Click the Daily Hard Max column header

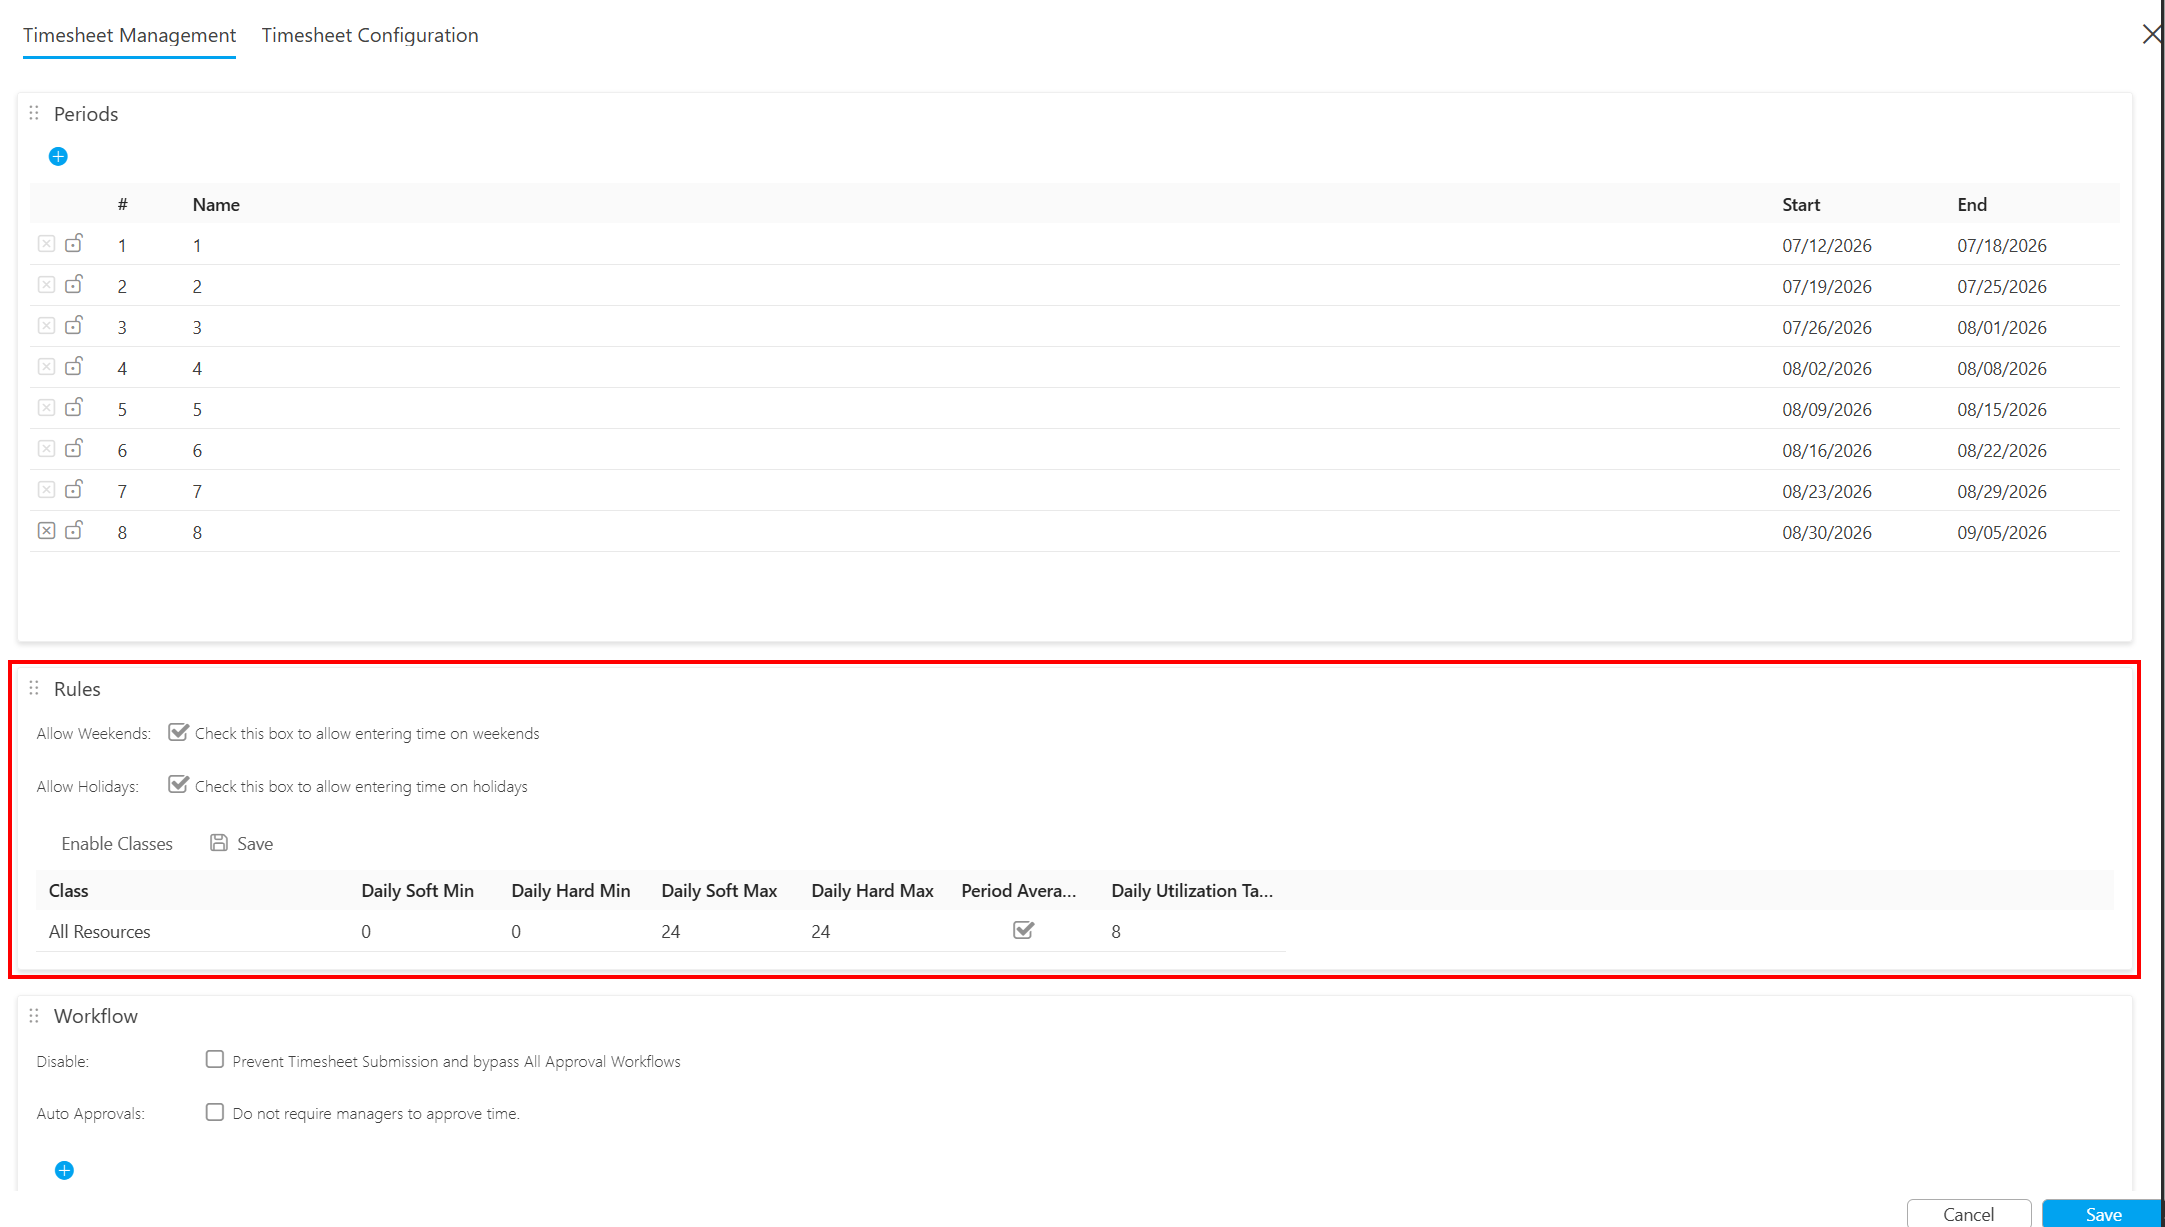872,890
